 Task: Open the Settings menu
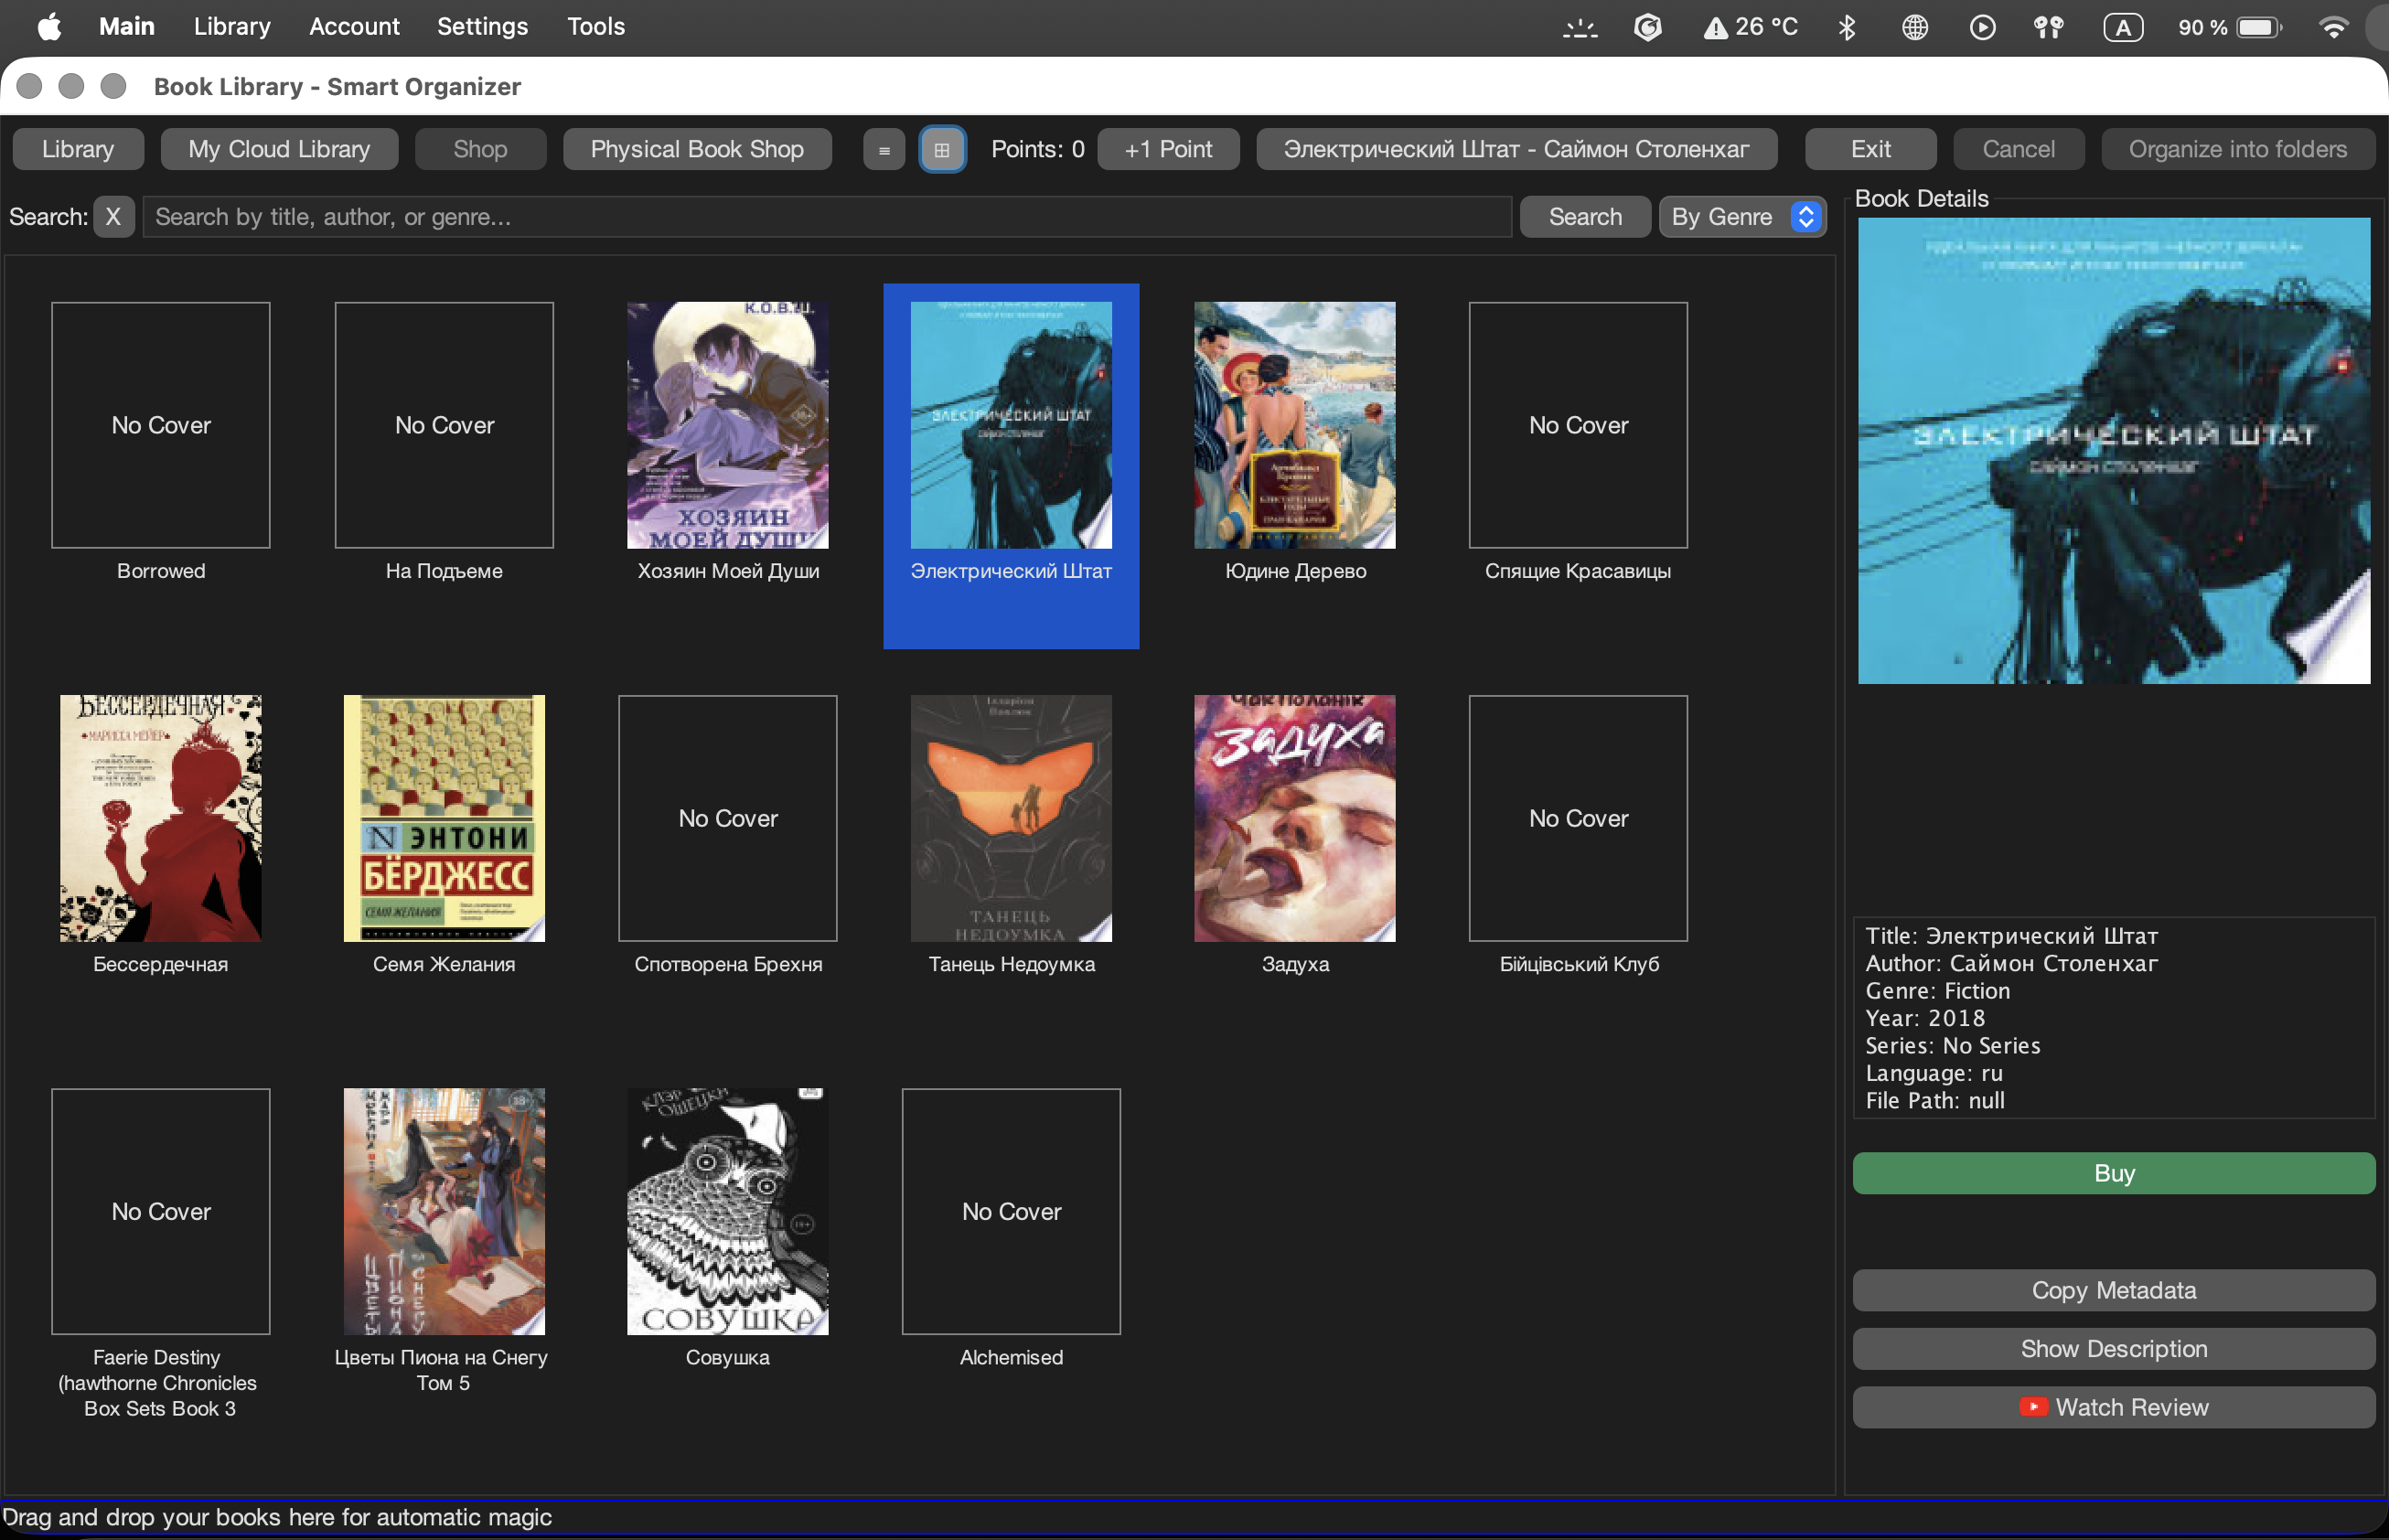coord(482,27)
